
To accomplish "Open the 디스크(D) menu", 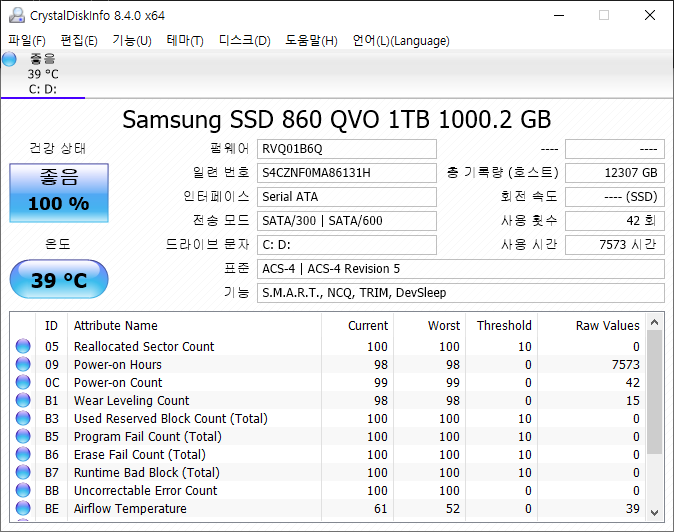I will click(x=245, y=40).
